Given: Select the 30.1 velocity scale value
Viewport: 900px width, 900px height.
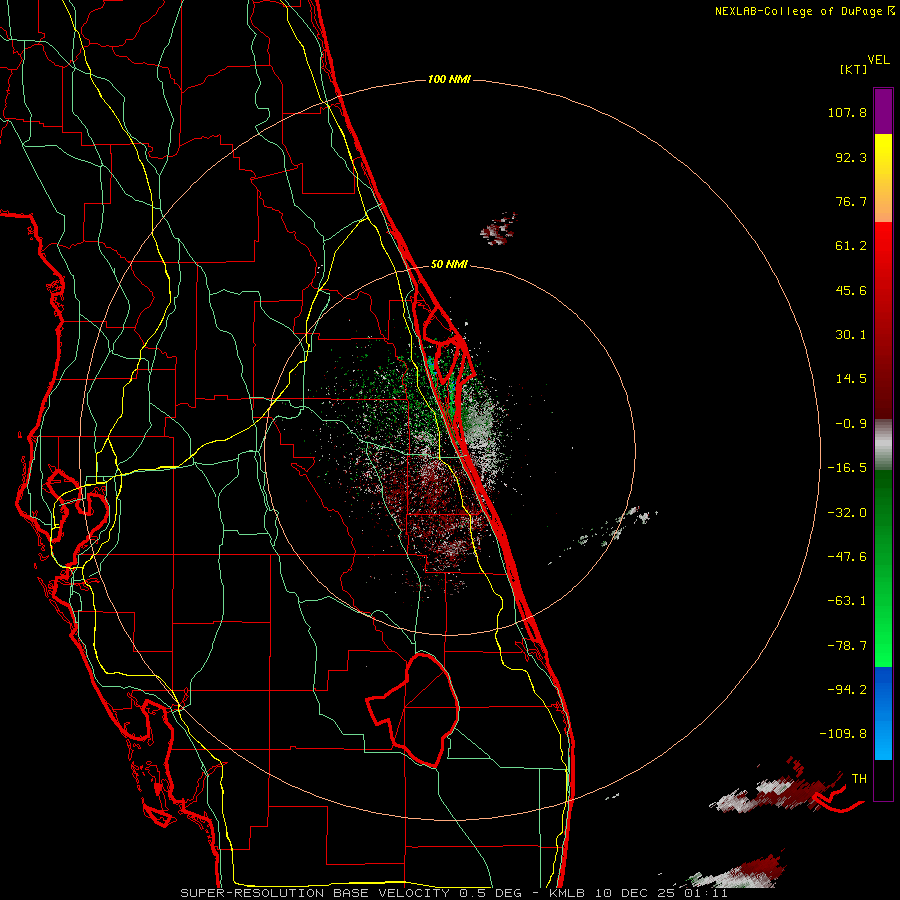Looking at the screenshot, I should [x=851, y=335].
